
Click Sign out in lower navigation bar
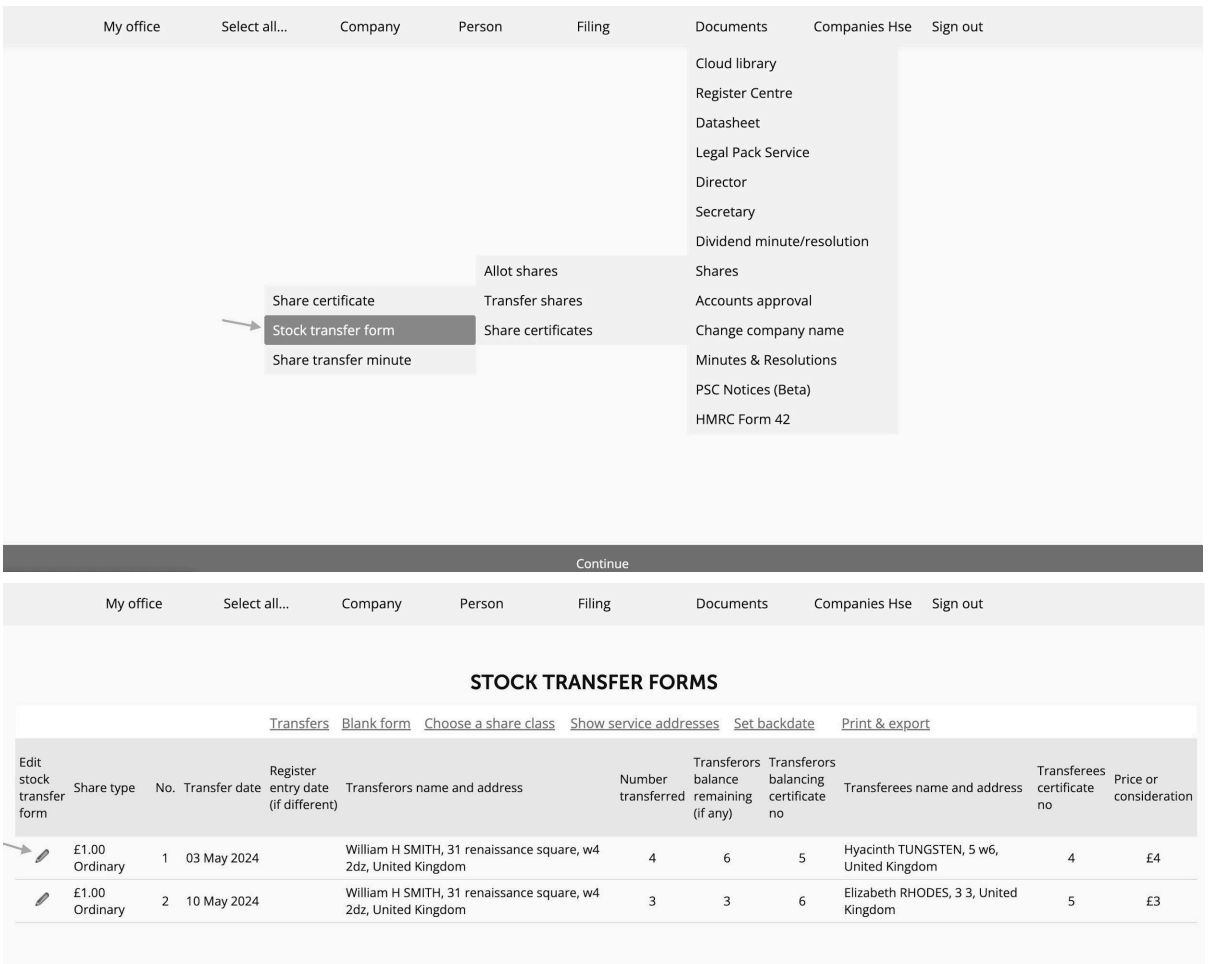(x=958, y=604)
